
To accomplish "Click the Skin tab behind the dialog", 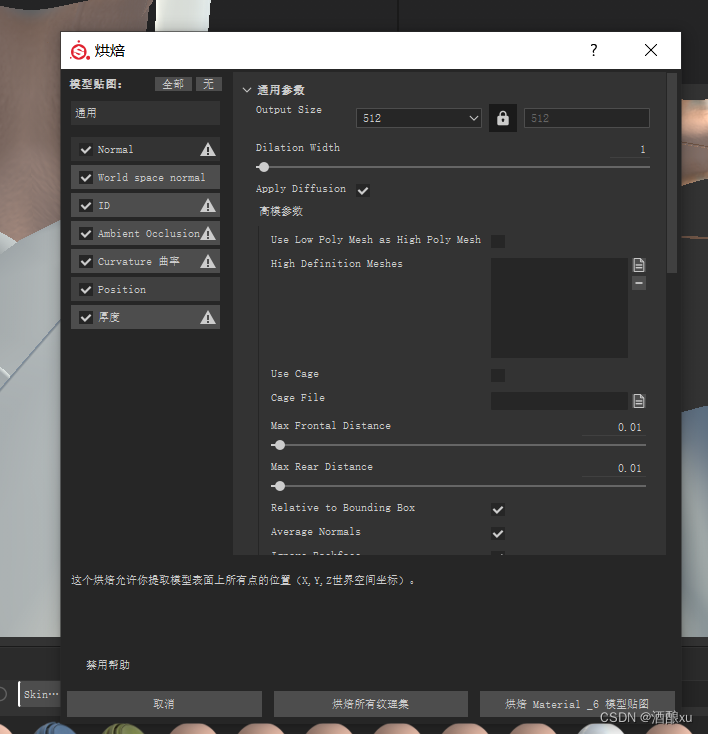I will [x=40, y=694].
